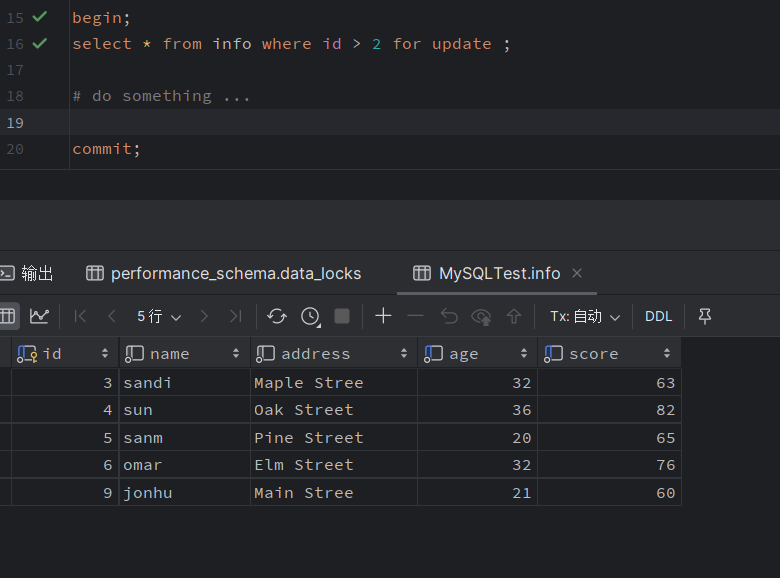The width and height of the screenshot is (780, 578).
Task: Go to next page arrow
Action: point(204,316)
